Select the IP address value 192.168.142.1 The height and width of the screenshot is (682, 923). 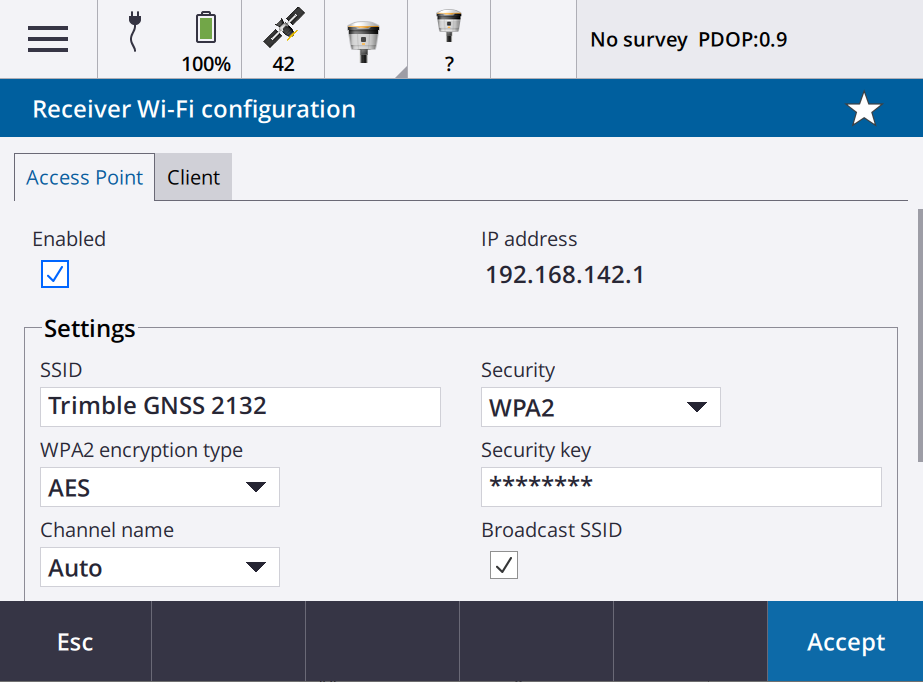pos(565,275)
